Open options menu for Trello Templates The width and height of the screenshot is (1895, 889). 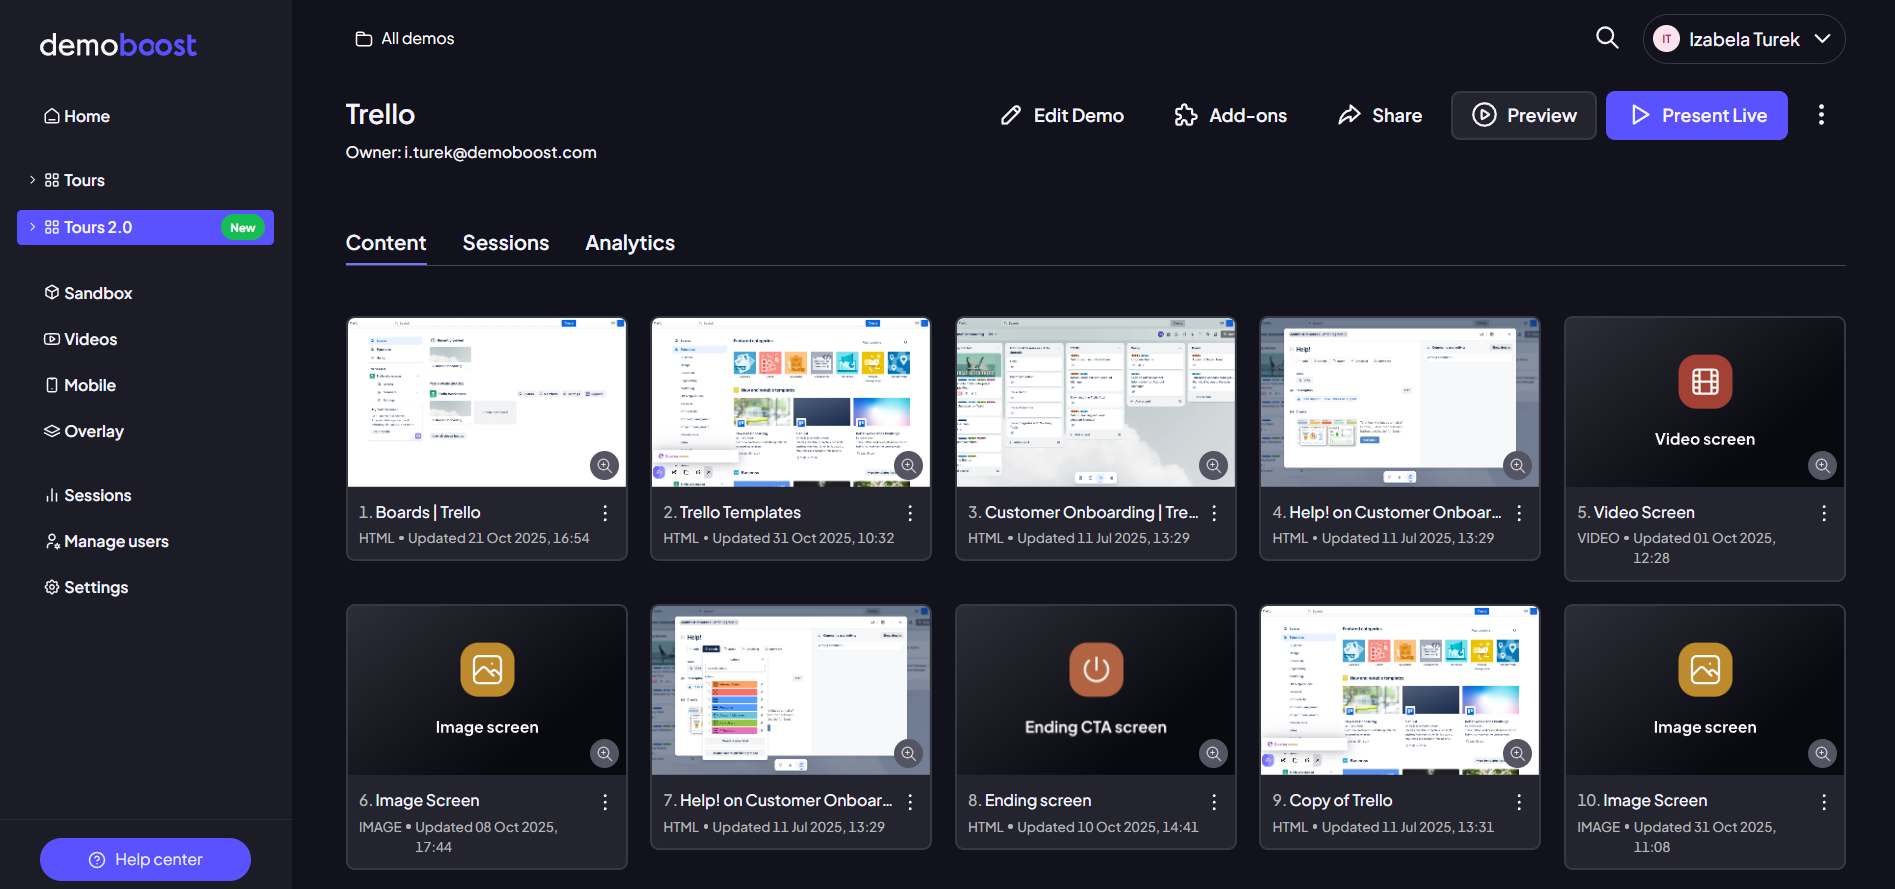coord(910,513)
